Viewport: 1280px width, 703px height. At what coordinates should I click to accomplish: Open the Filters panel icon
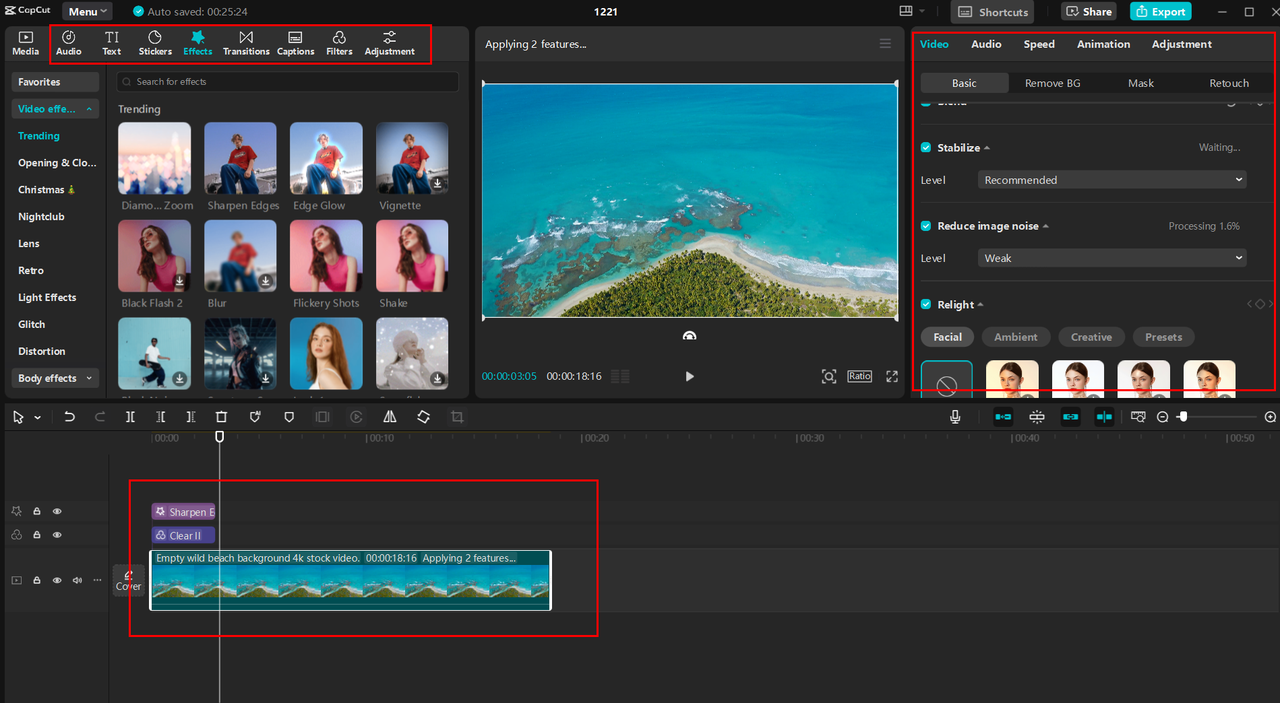point(339,43)
